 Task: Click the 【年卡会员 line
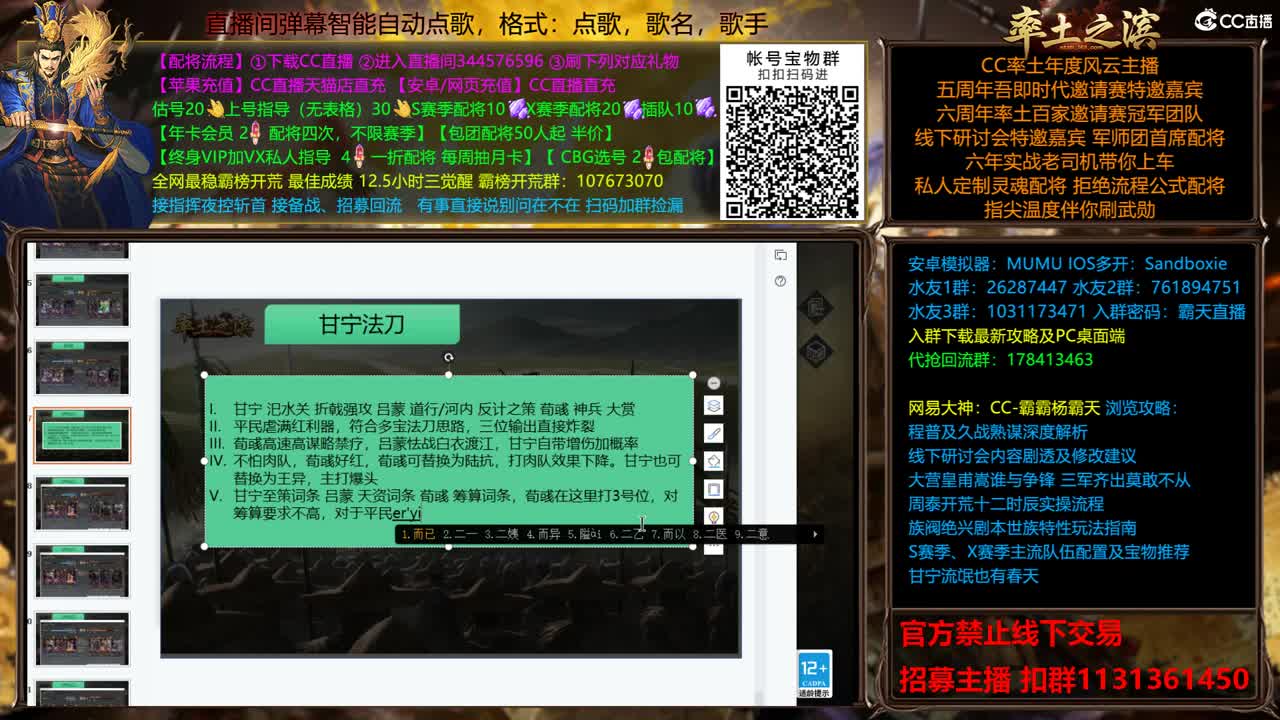(x=383, y=133)
